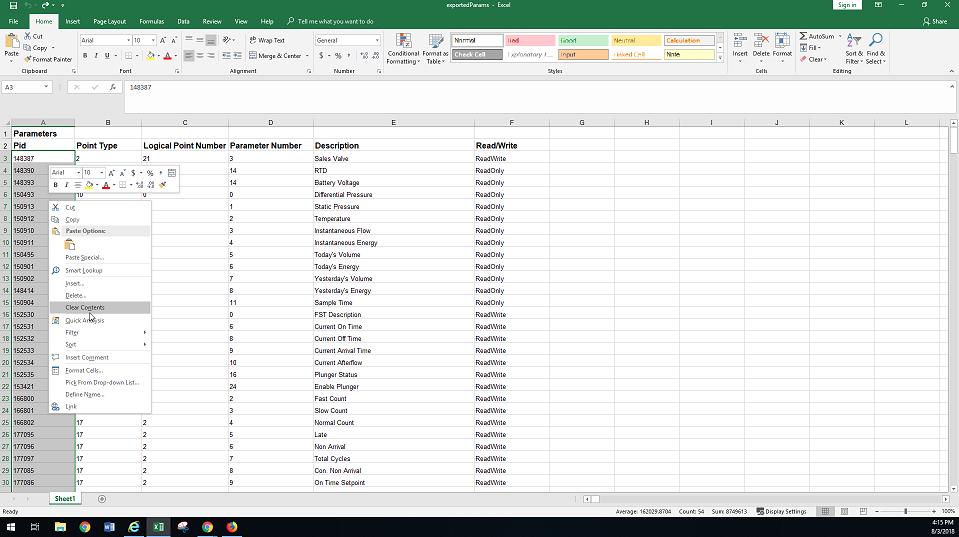Click the Sort & Filter icon
The height and width of the screenshot is (537, 959).
click(x=853, y=42)
